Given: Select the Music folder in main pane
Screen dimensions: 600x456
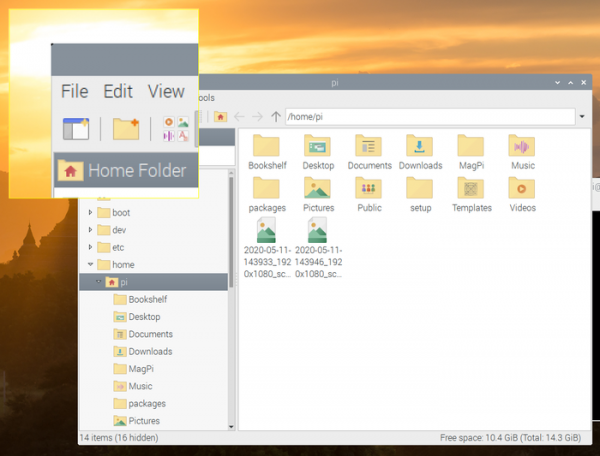Looking at the screenshot, I should (x=522, y=146).
